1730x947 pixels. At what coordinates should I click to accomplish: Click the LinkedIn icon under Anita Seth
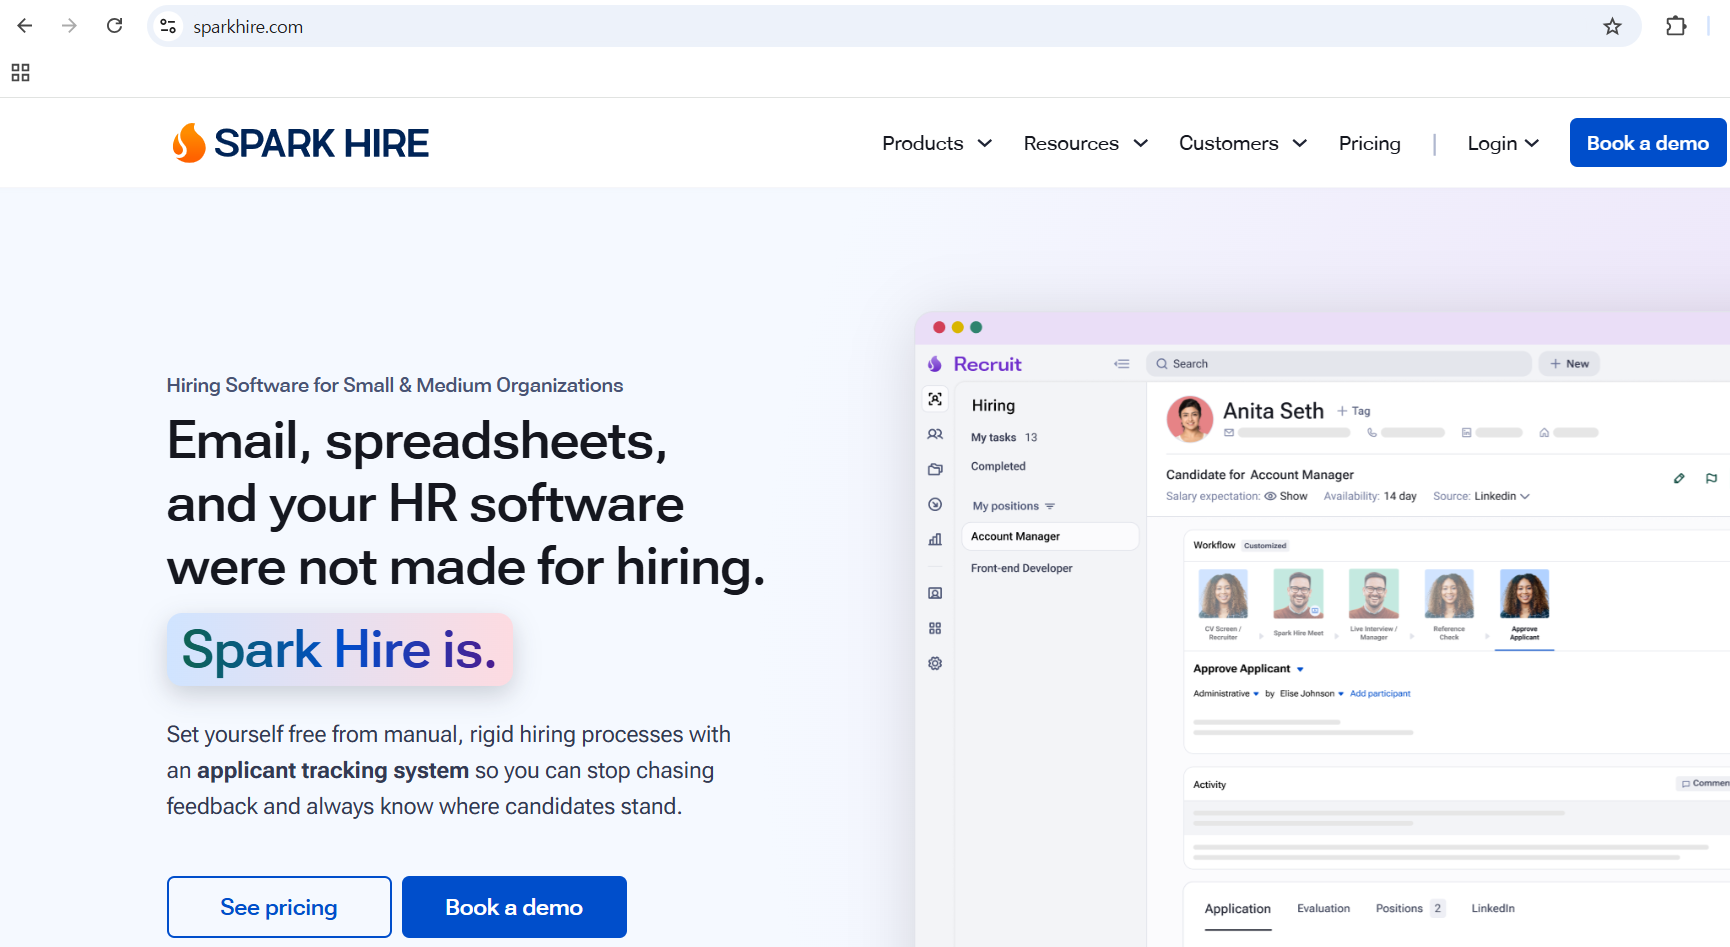tap(1466, 433)
